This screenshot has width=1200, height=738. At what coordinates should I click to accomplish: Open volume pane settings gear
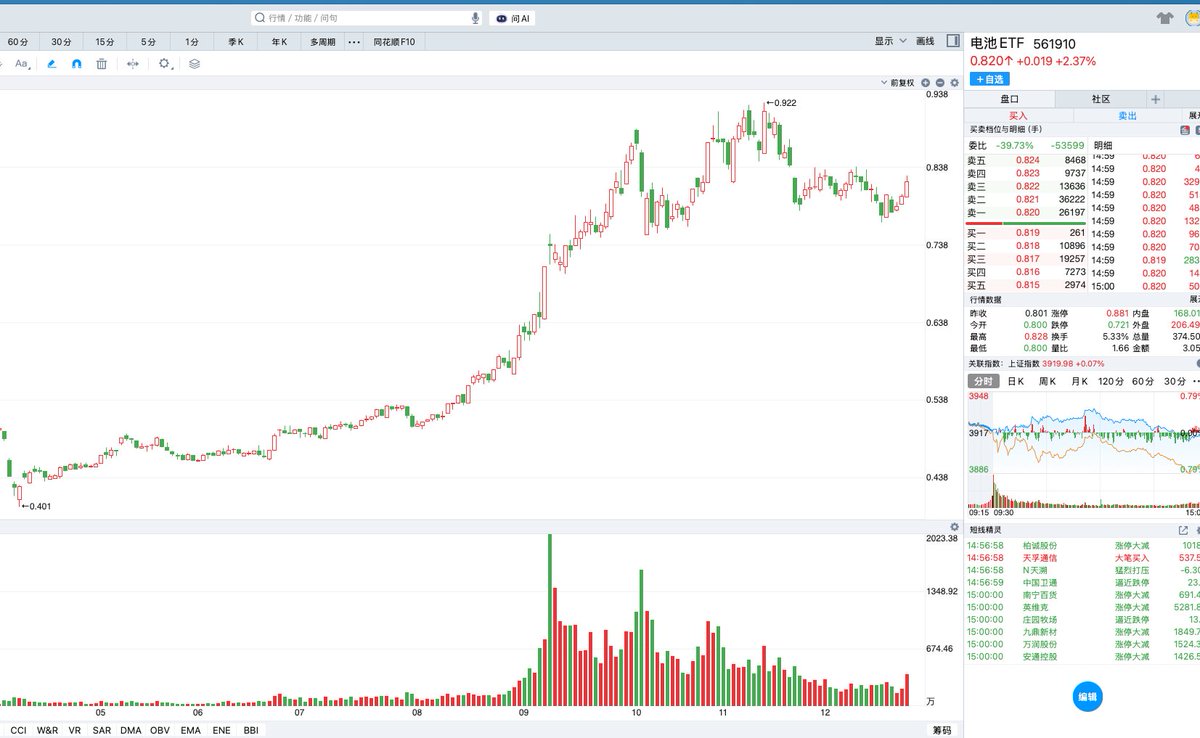pyautogui.click(x=954, y=526)
